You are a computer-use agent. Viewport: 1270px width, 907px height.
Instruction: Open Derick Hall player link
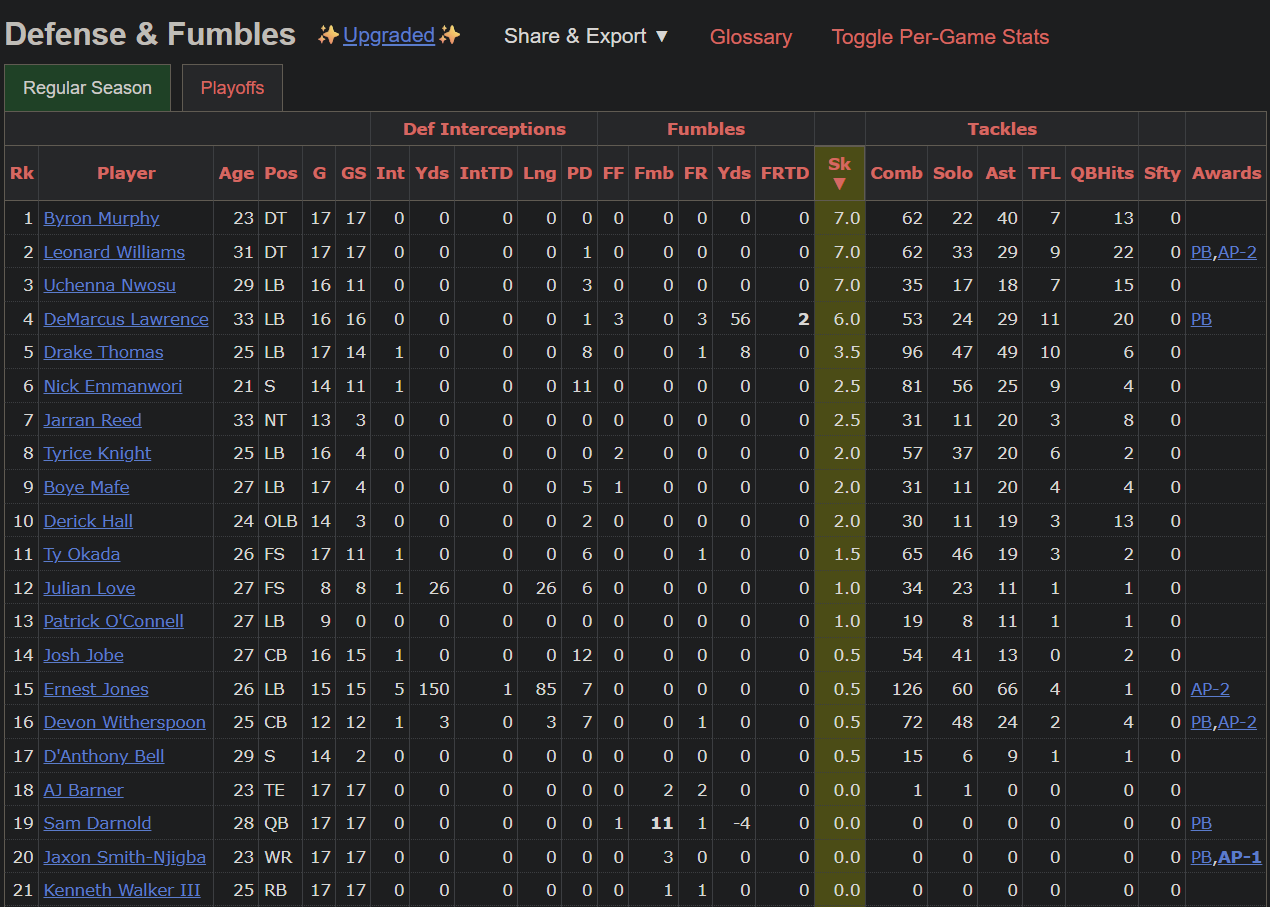coord(88,521)
